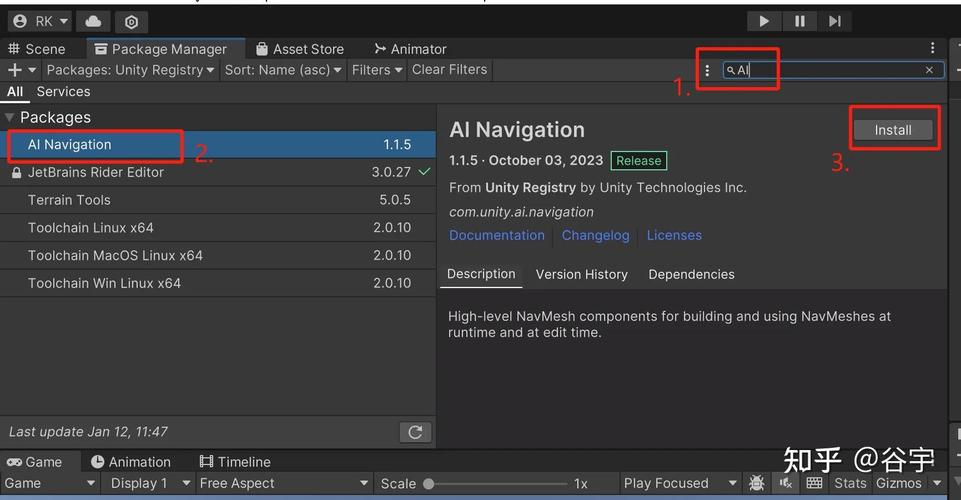Screen dimensions: 961x500
Task: Switch to the Game tab
Action: coord(36,462)
